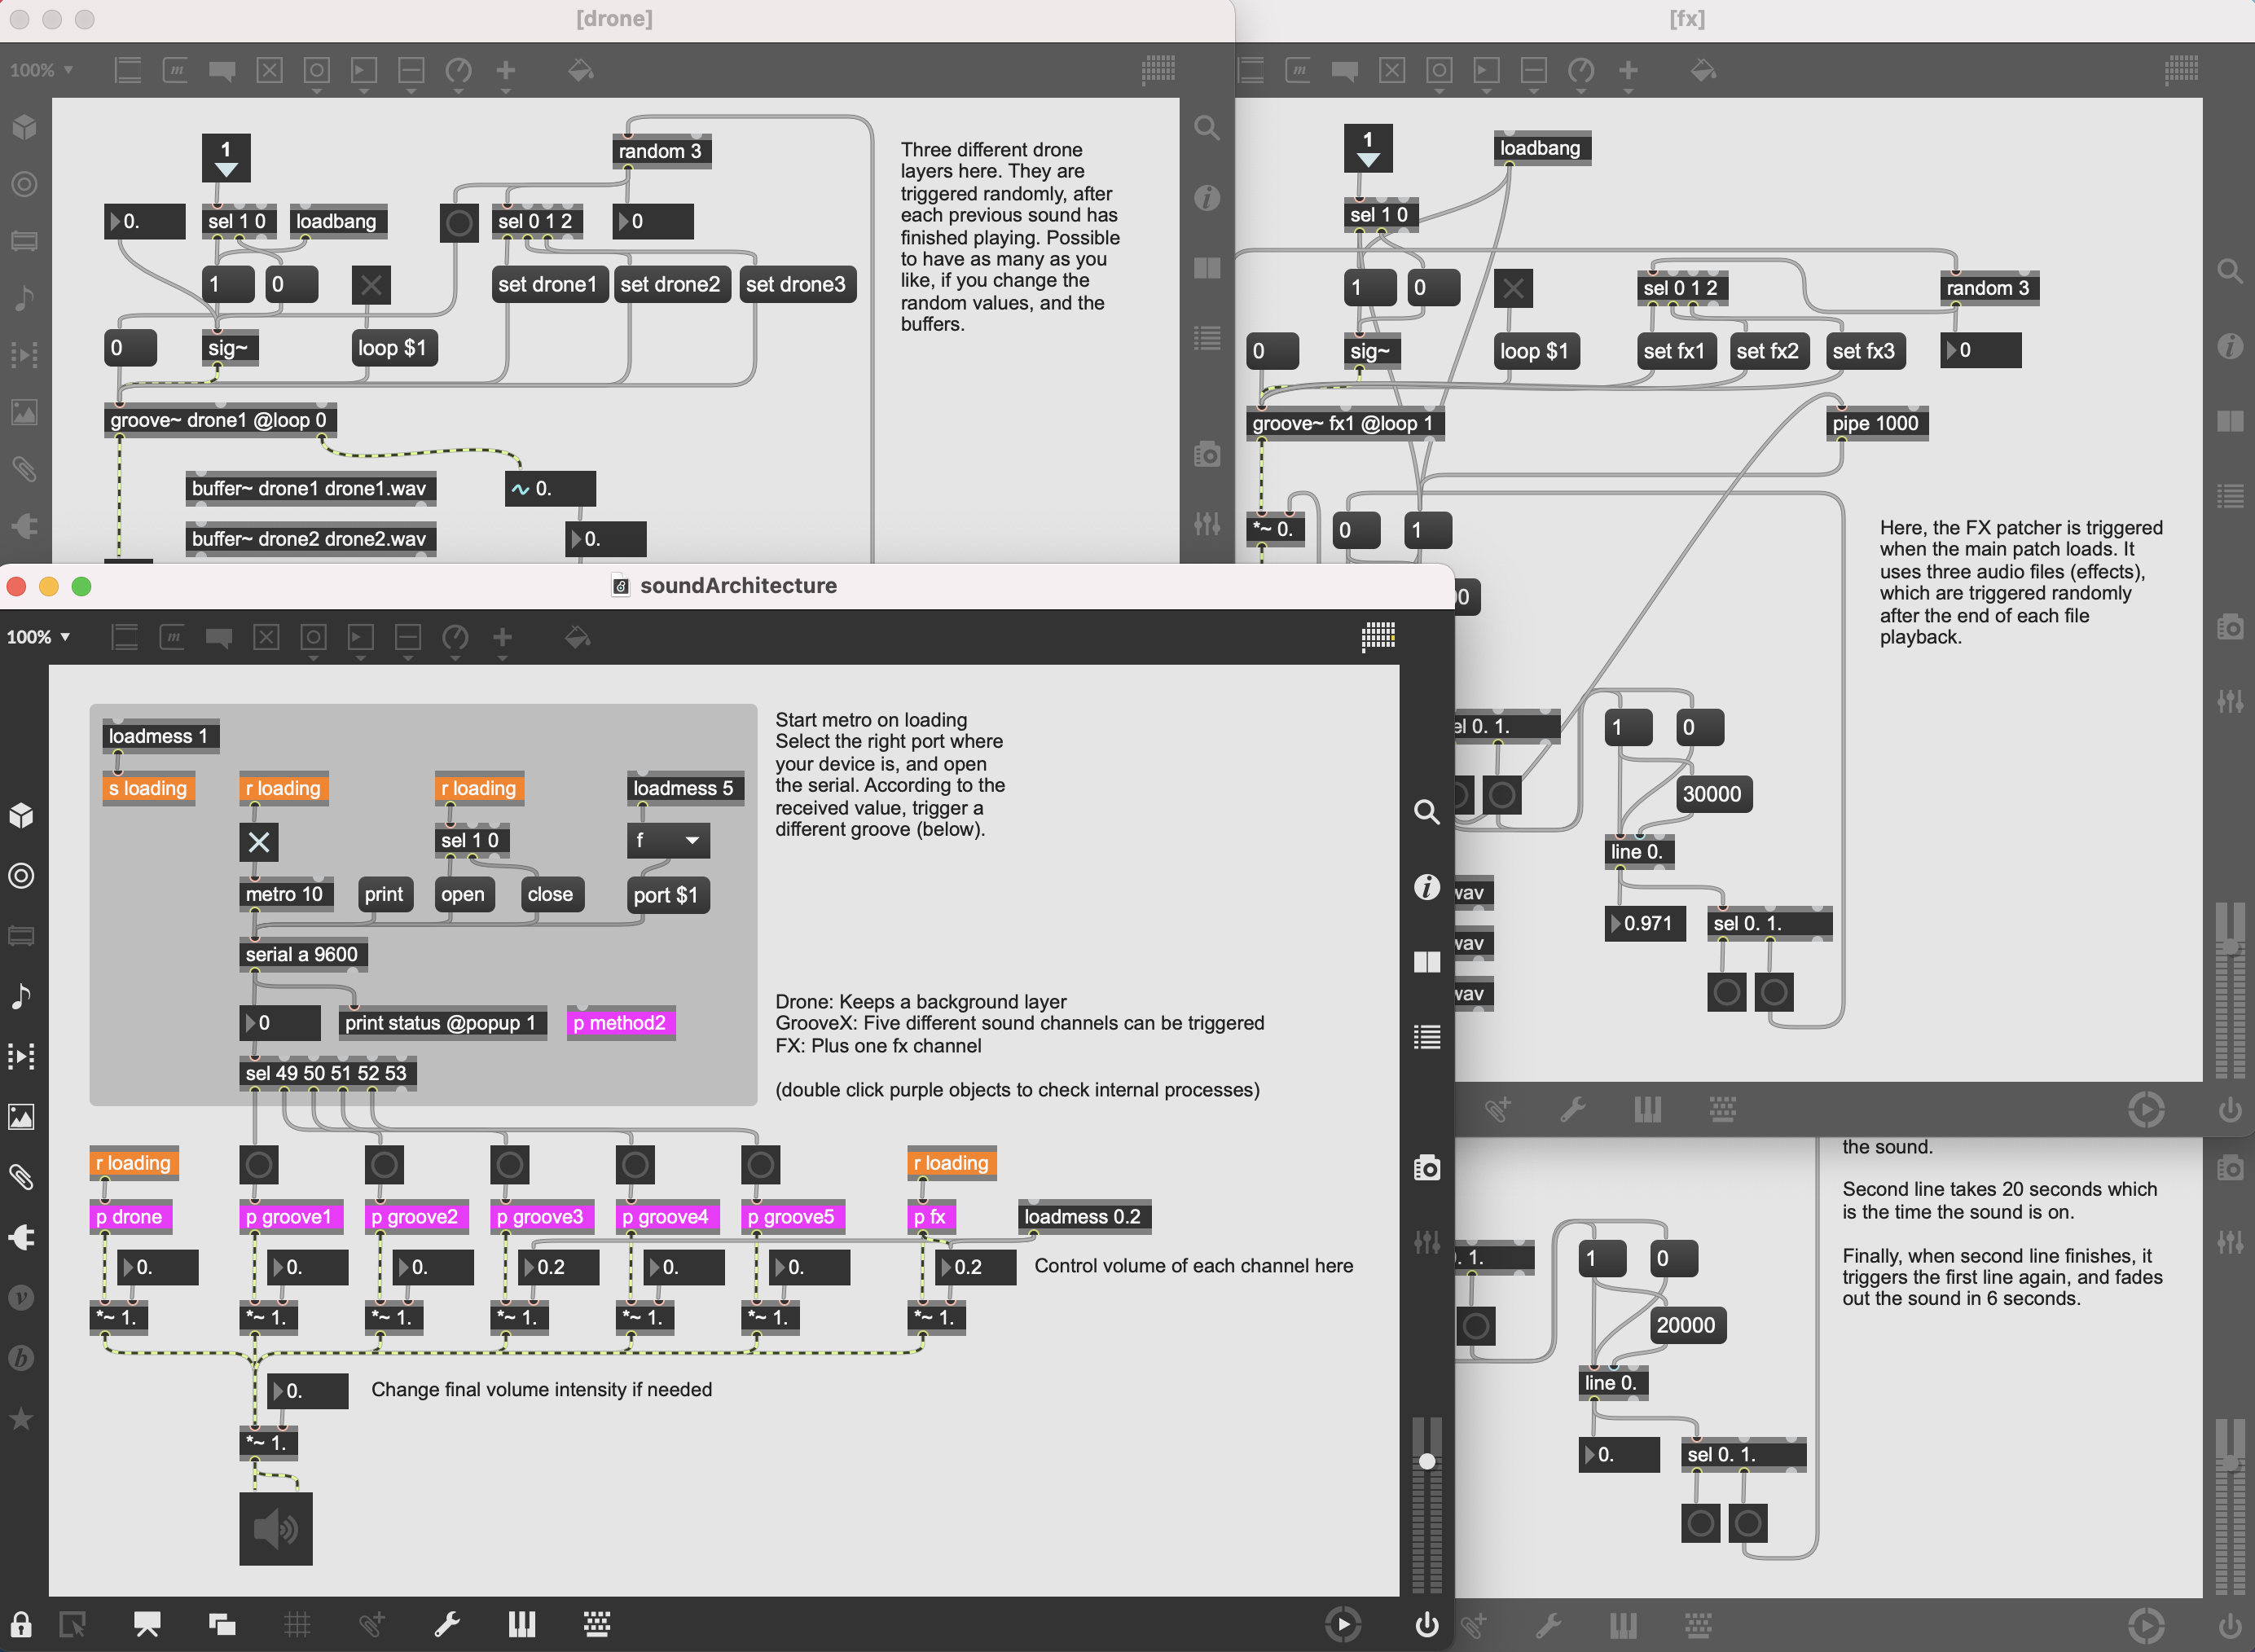Toggle the X box in fx patcher
Image resolution: width=2255 pixels, height=1652 pixels.
pyautogui.click(x=1513, y=288)
